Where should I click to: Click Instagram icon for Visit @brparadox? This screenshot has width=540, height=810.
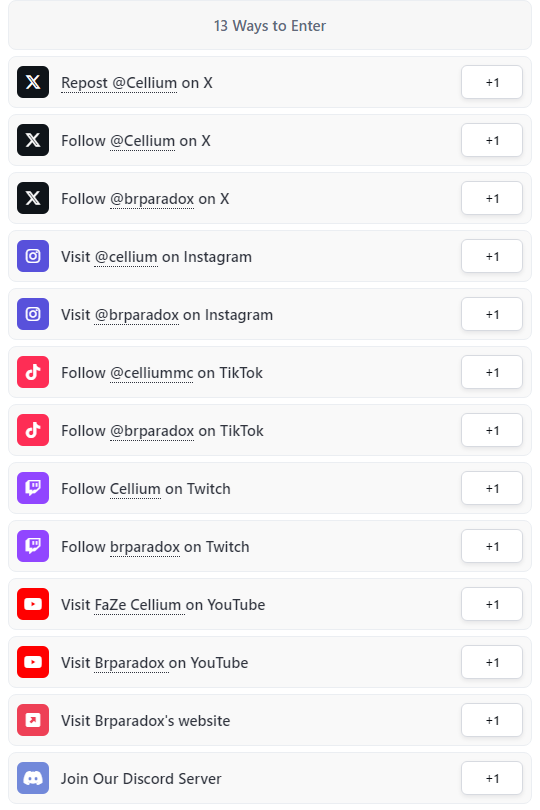pyautogui.click(x=33, y=314)
